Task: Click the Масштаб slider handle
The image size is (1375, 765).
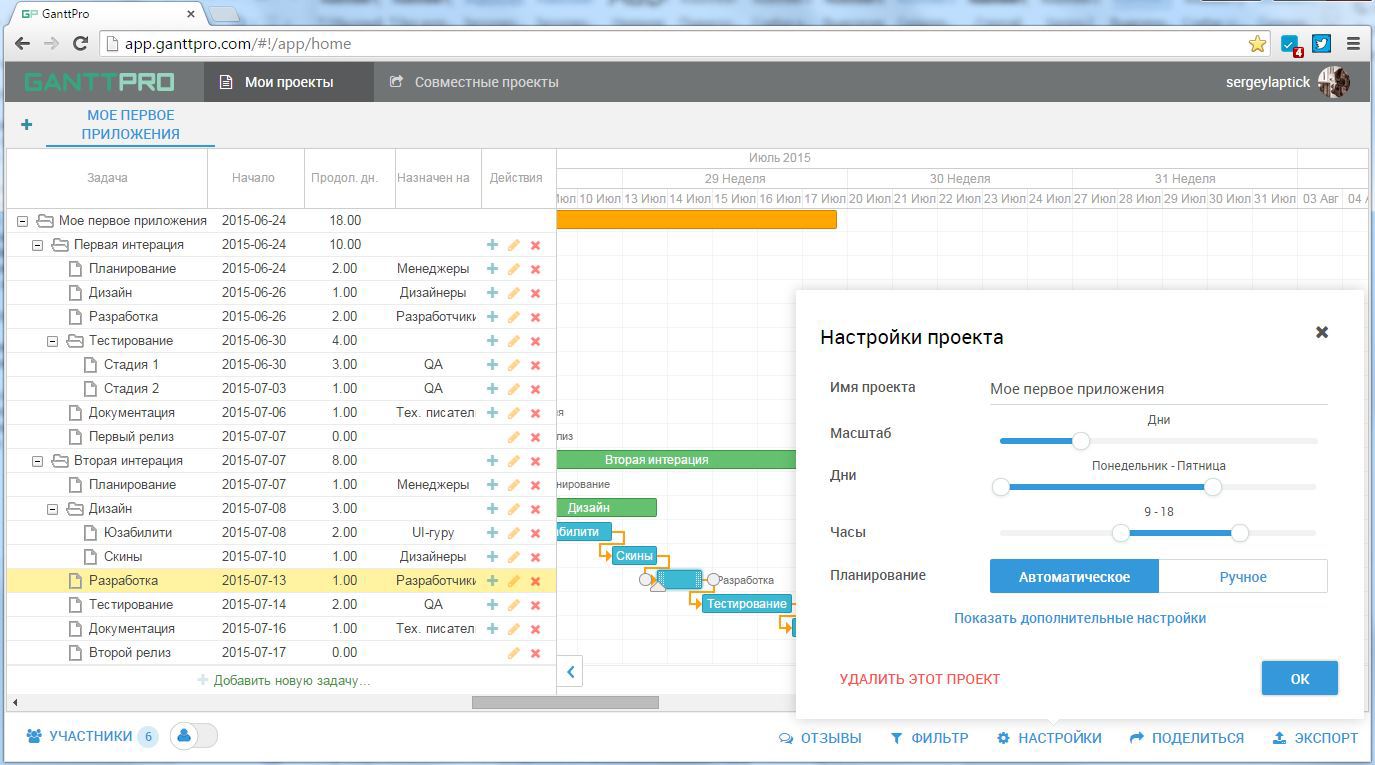Action: click(1081, 440)
